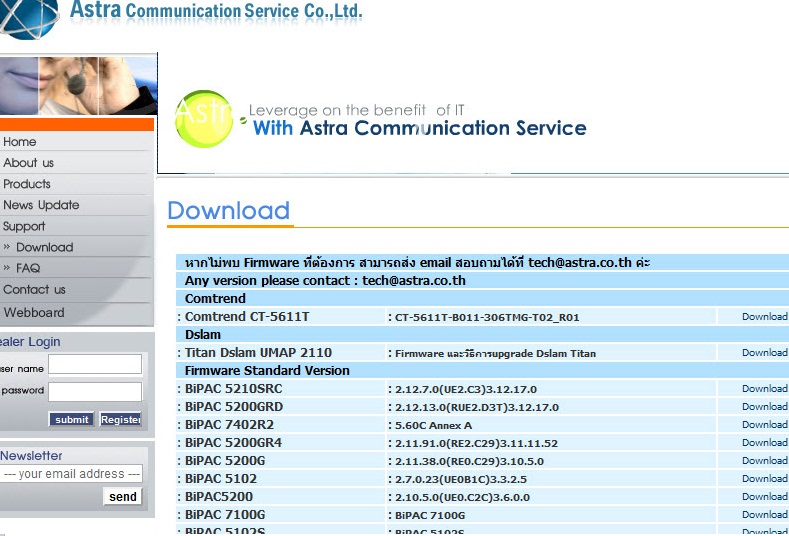Click the 'Dslam' section header
The width and height of the screenshot is (789, 536).
click(203, 335)
